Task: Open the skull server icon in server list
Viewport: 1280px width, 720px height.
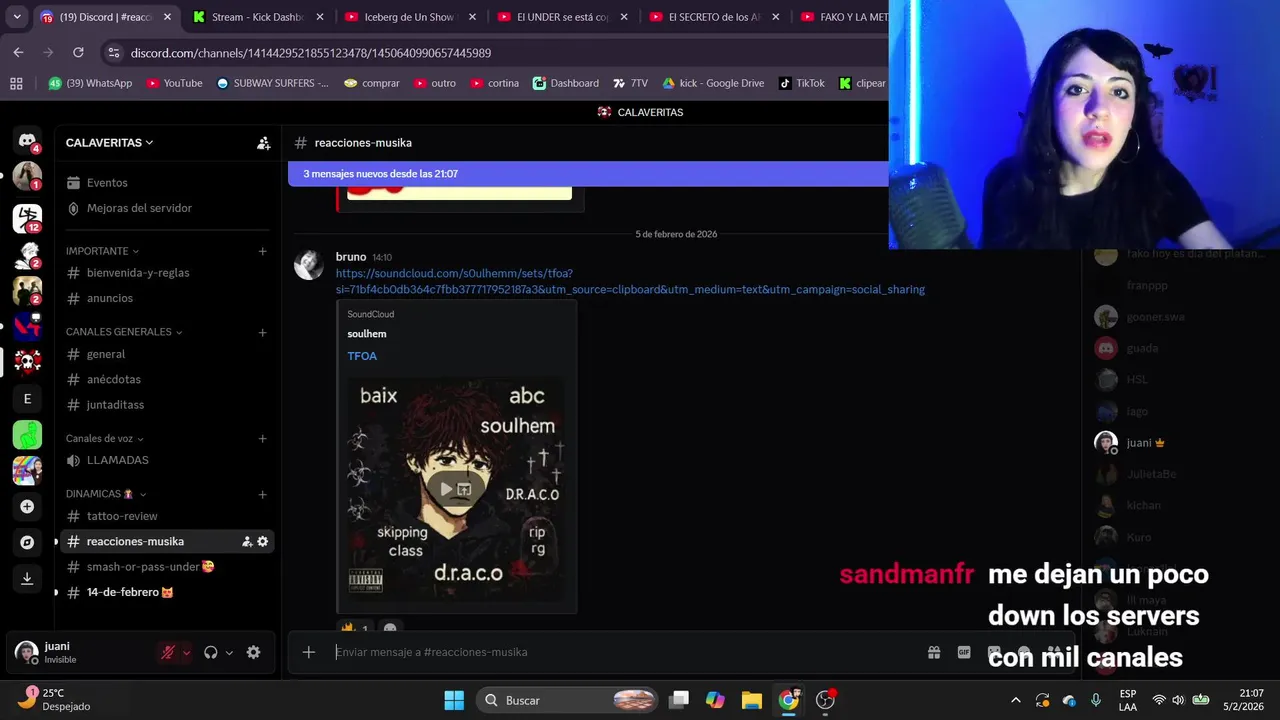Action: click(x=27, y=362)
